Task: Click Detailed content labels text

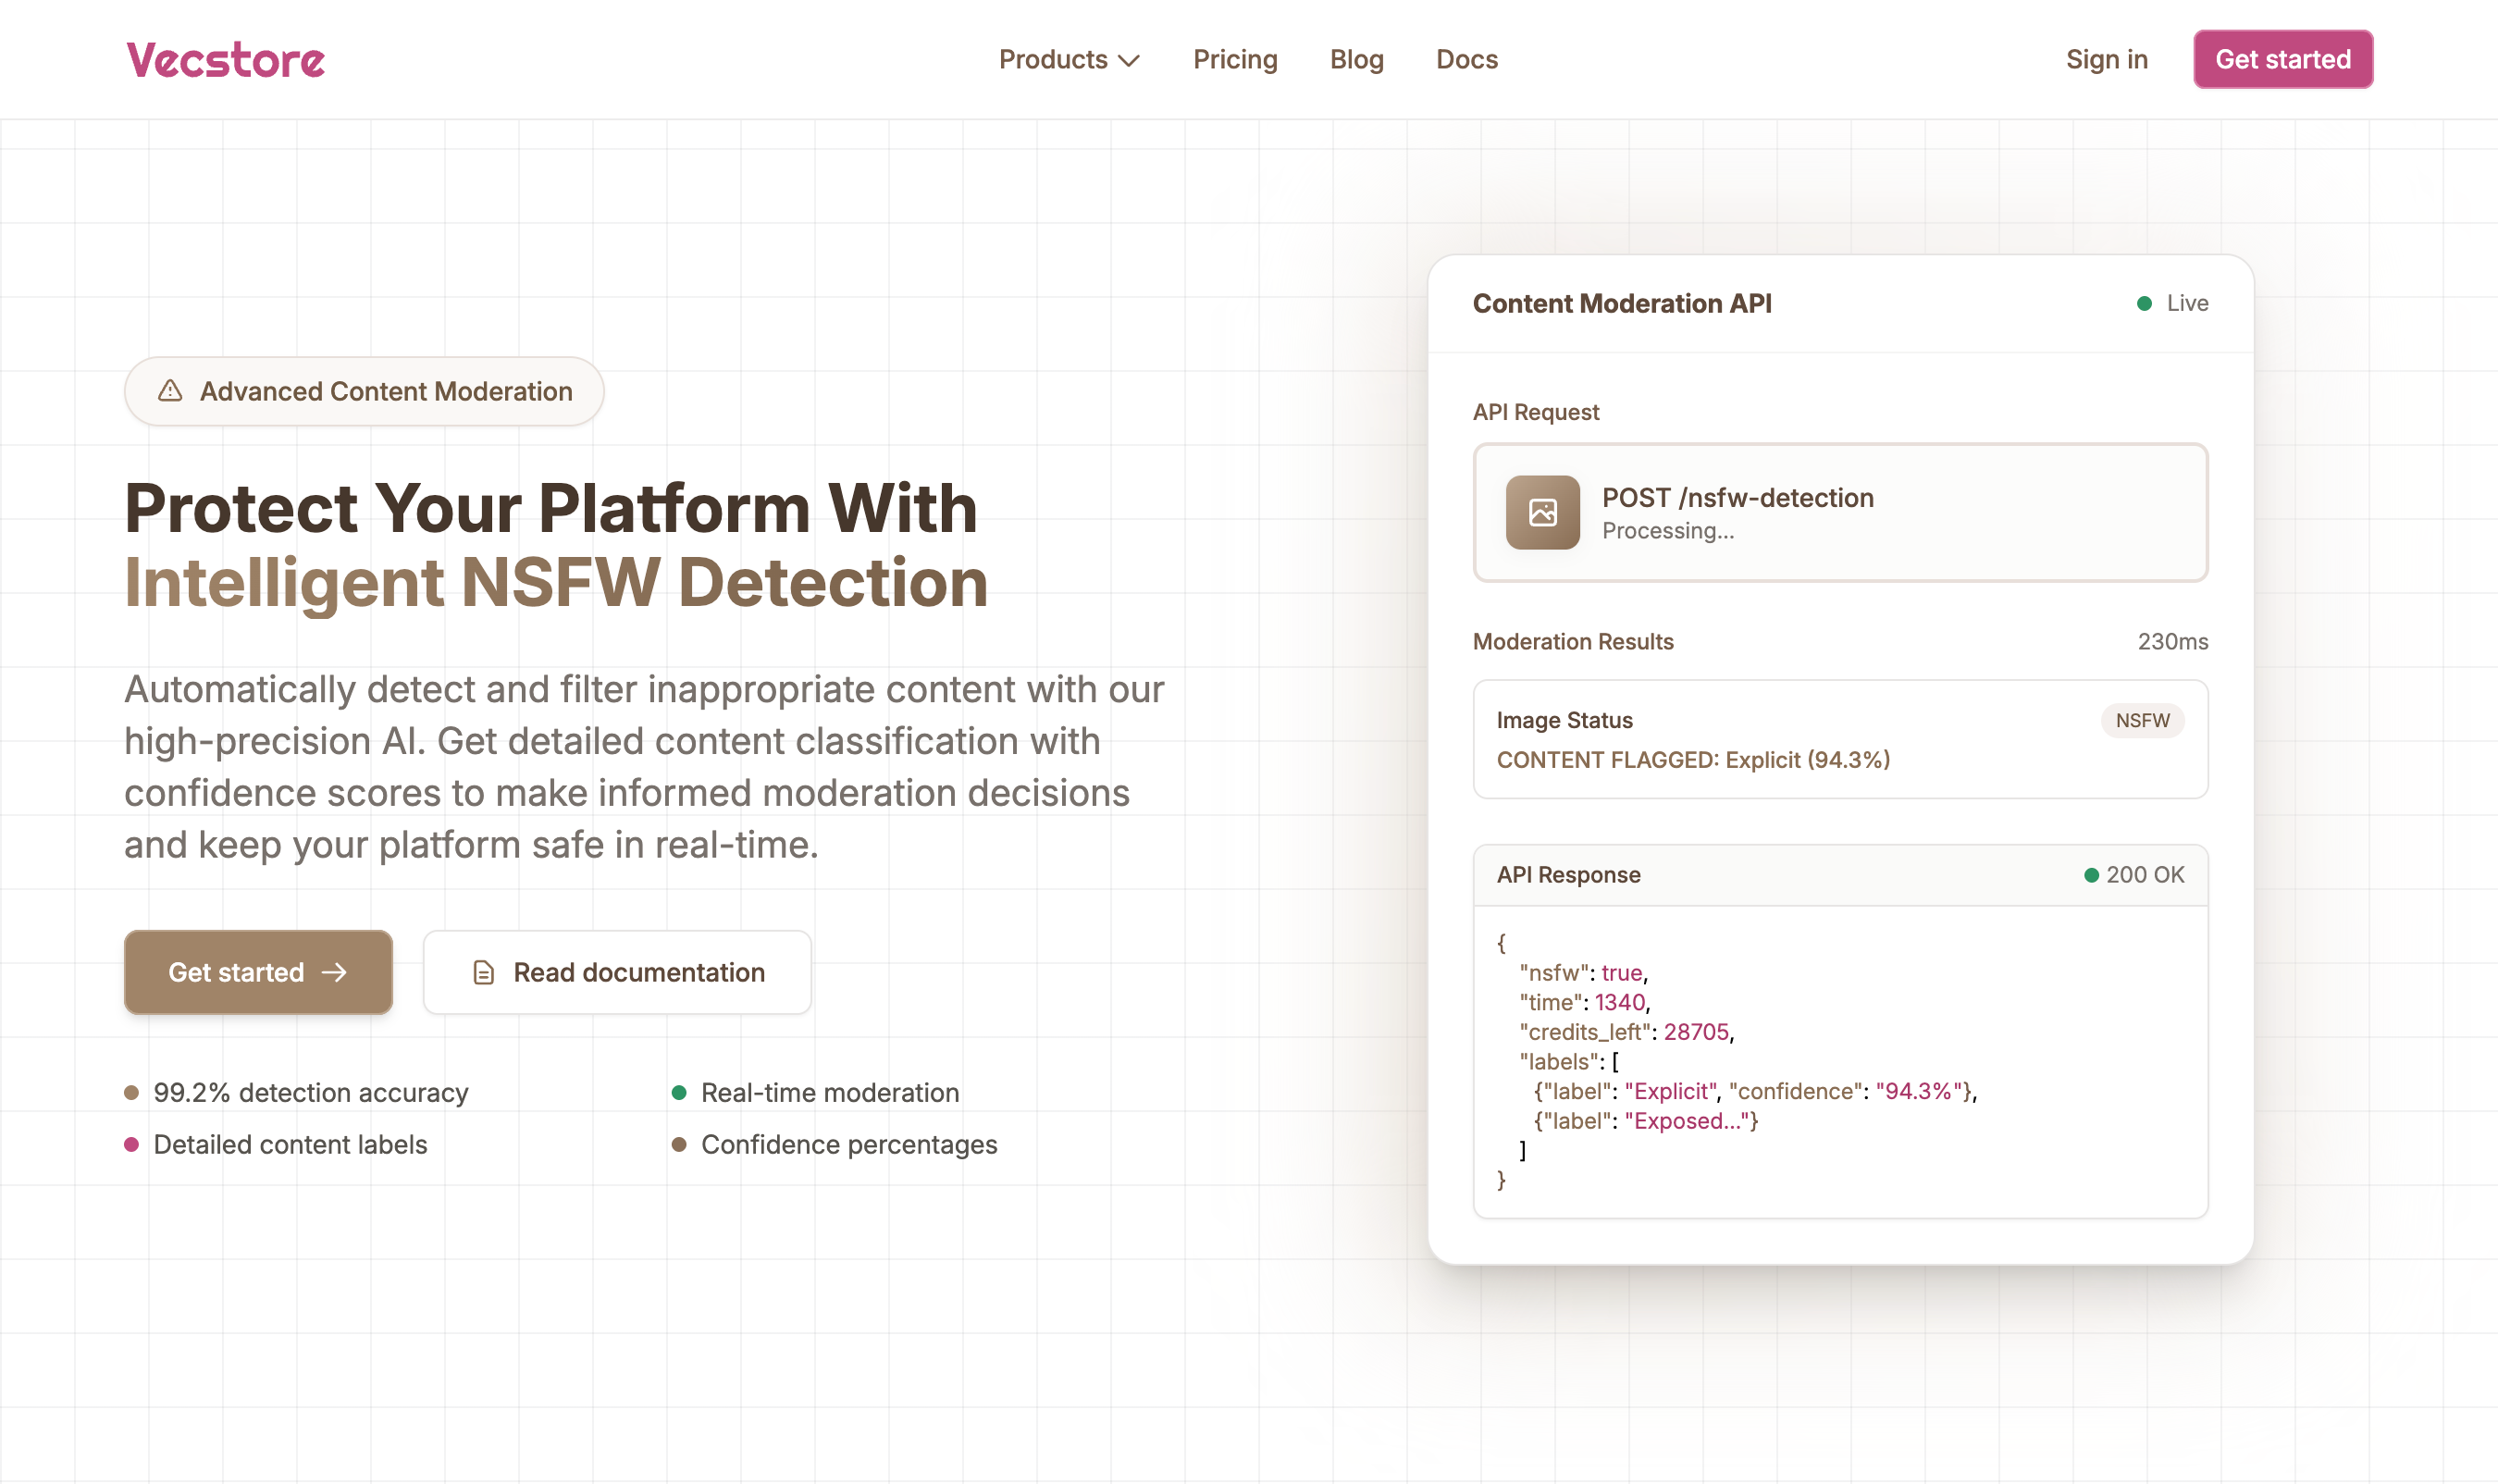Action: point(290,1144)
